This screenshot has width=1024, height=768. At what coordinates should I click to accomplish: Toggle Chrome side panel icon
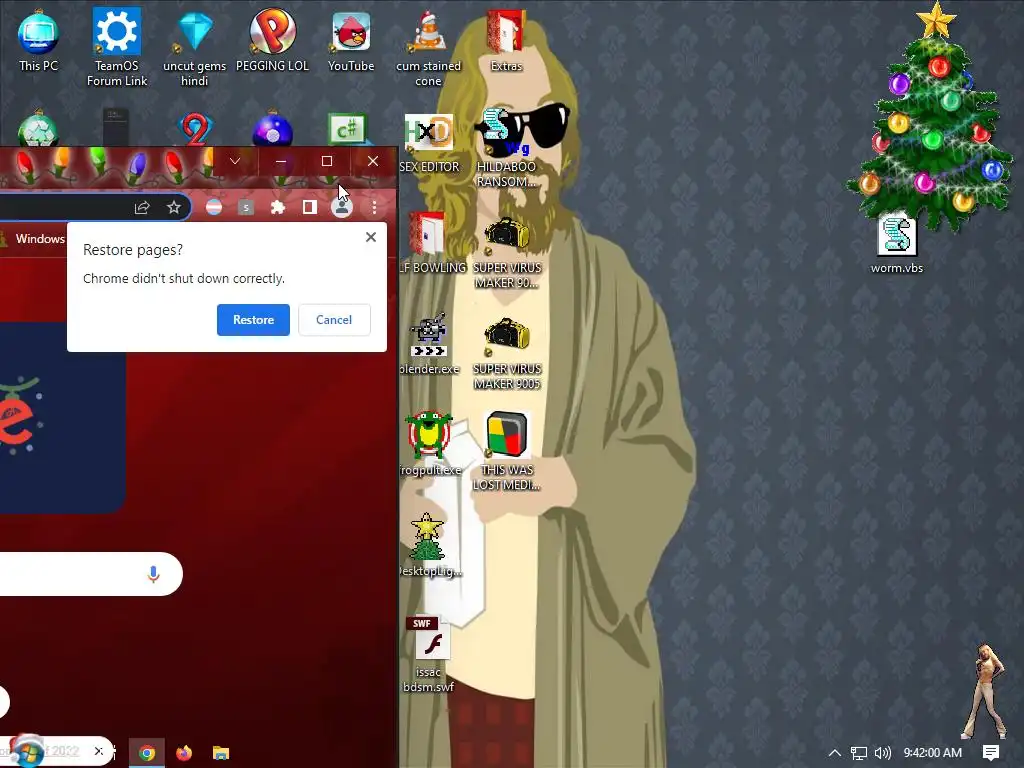pyautogui.click(x=310, y=208)
